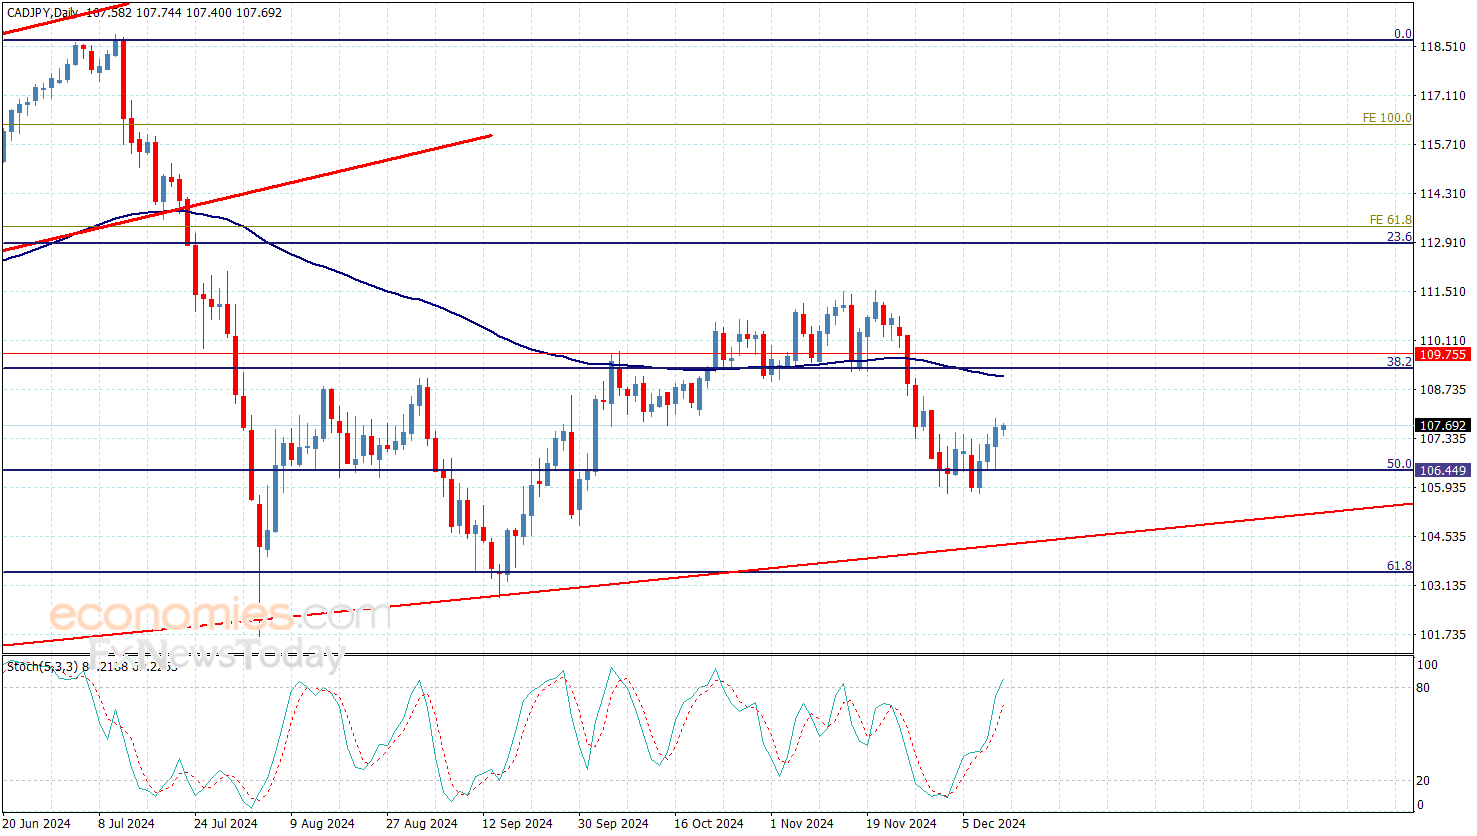Click the 114.310 price axis value
Image resolution: width=1477 pixels, height=836 pixels.
[x=1443, y=194]
